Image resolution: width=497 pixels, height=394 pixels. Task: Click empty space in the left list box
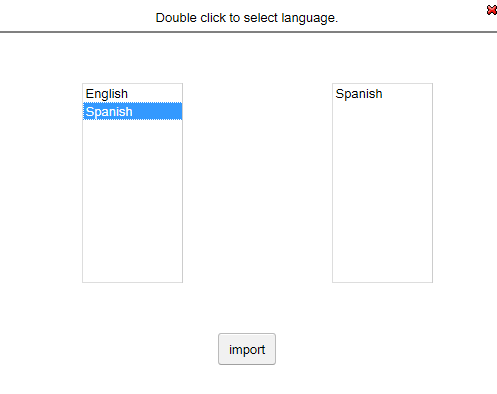coord(132,200)
